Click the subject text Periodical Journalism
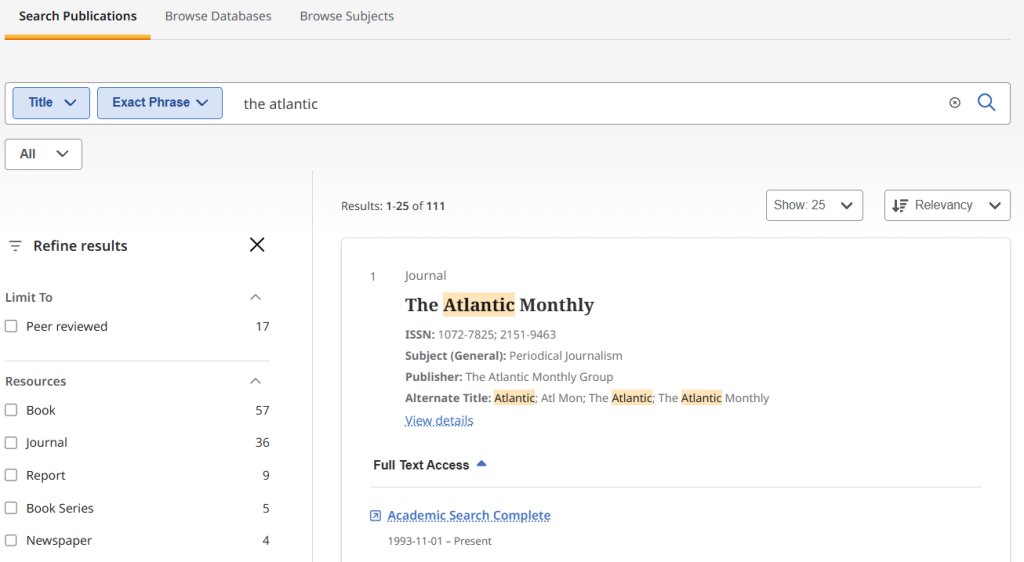This screenshot has height=562, width=1024. pyautogui.click(x=566, y=356)
